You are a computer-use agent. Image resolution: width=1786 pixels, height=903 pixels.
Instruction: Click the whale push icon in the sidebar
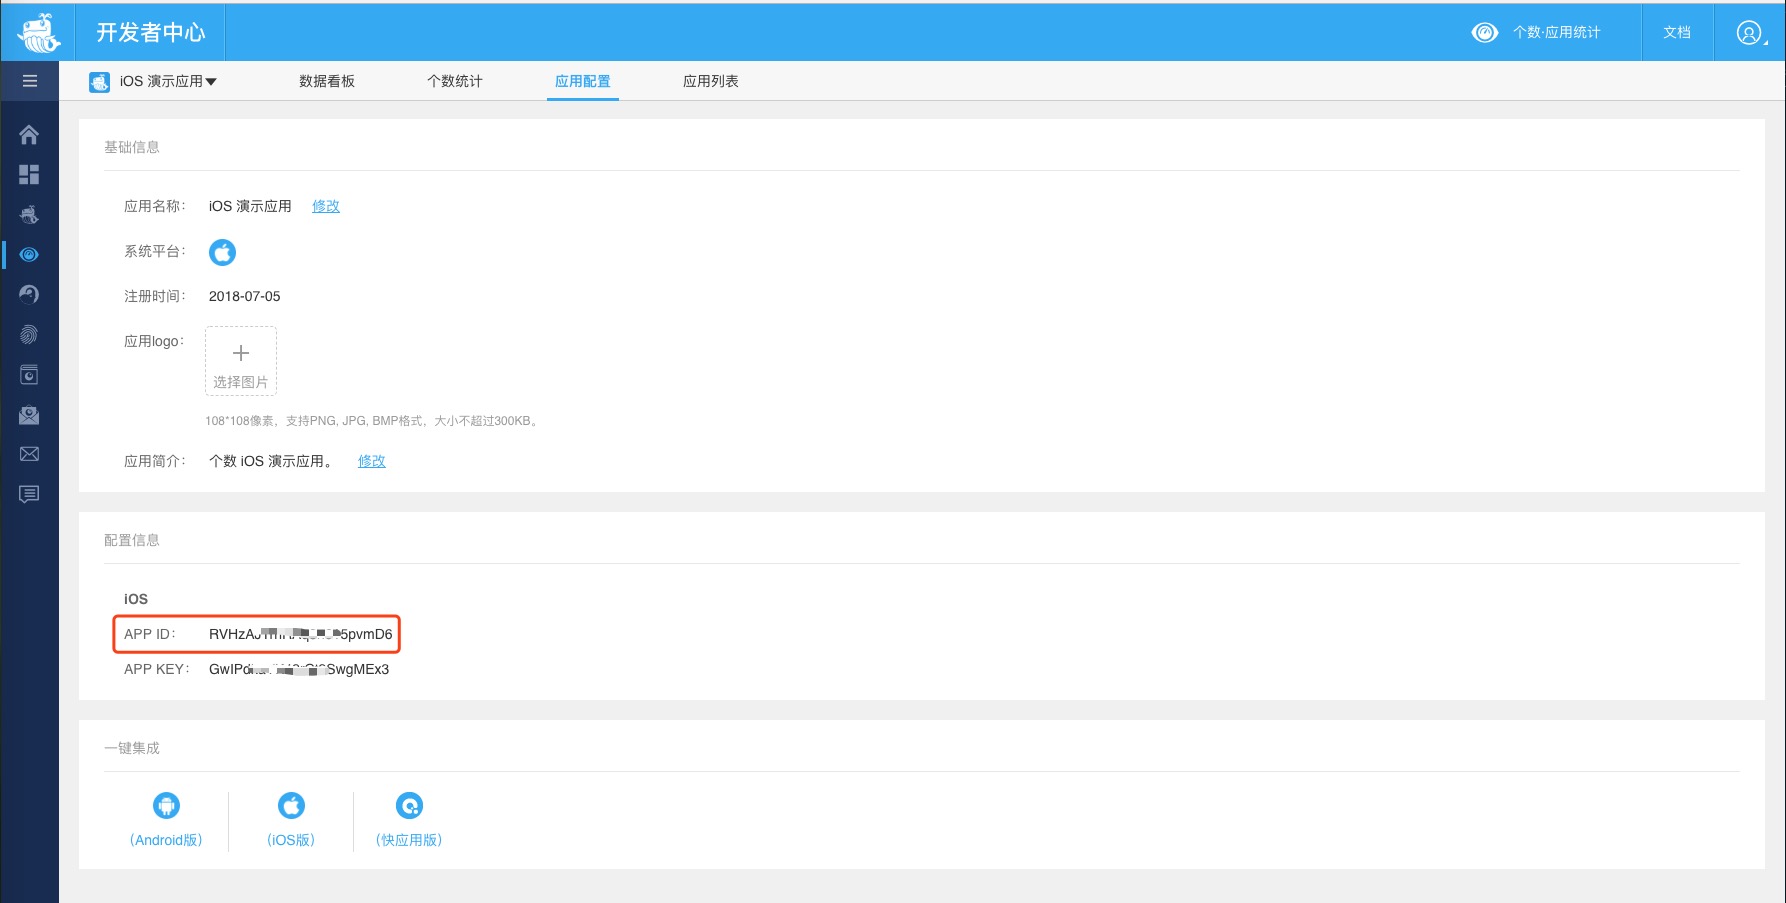pyautogui.click(x=29, y=214)
